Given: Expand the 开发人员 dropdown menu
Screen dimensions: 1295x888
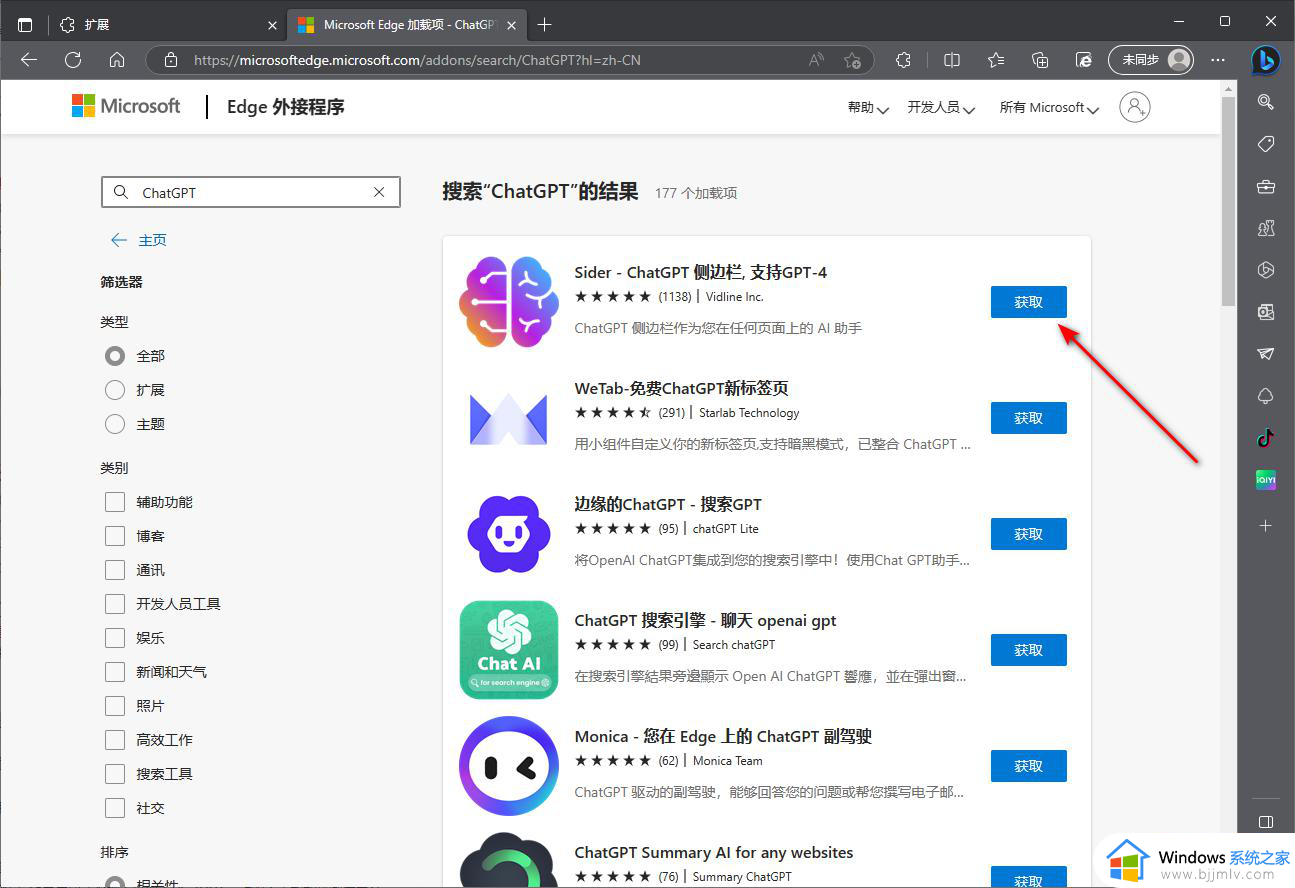Looking at the screenshot, I should [941, 107].
